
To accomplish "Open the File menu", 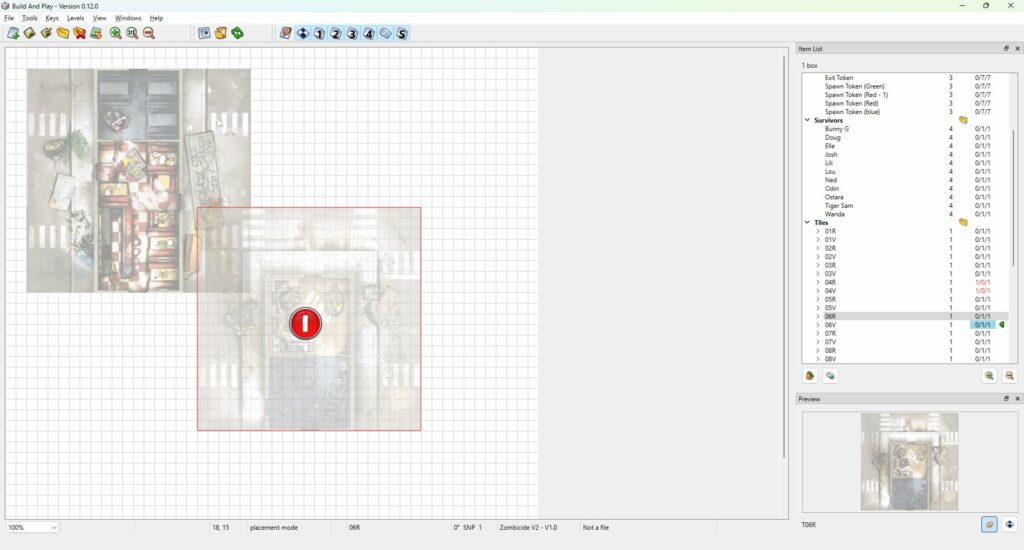I will [9, 18].
